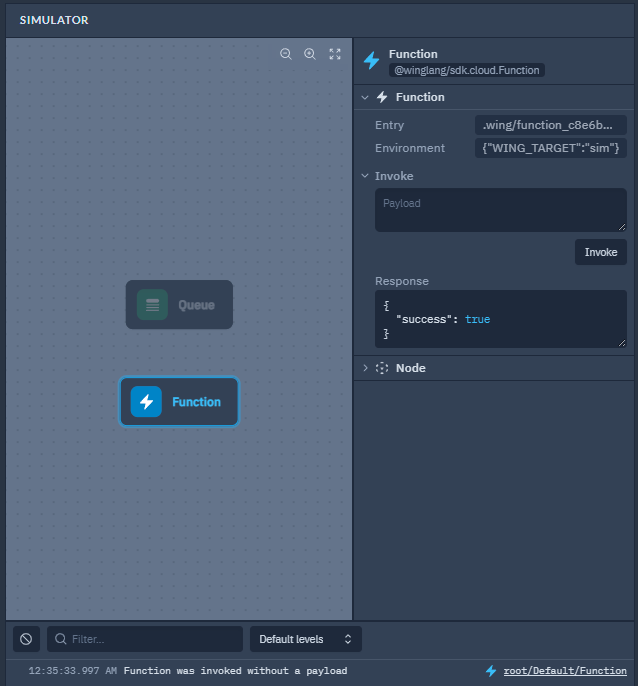This screenshot has height=686, width=638.
Task: Invoke the function
Action: tap(601, 252)
